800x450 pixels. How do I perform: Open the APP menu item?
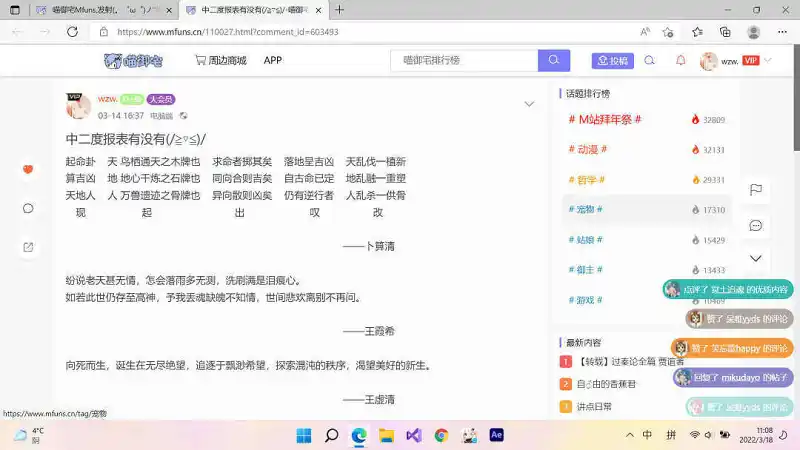[x=272, y=60]
